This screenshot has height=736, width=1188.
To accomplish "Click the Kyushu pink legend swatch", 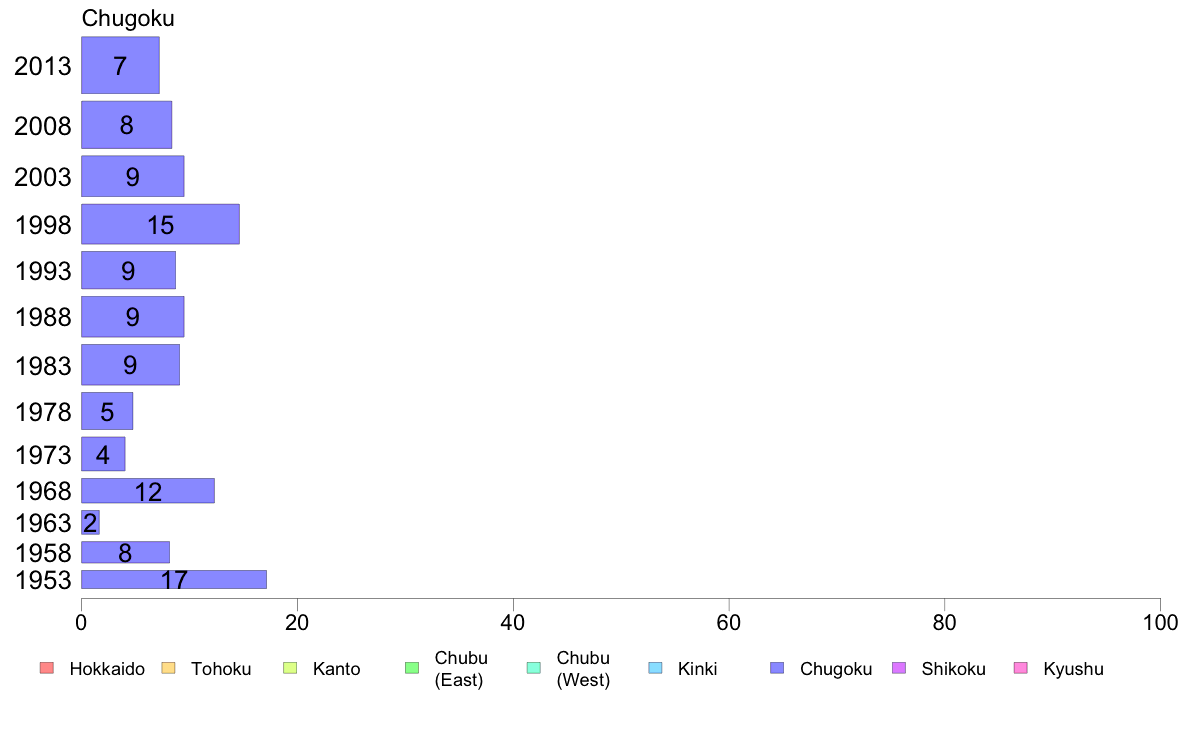I will tap(1021, 668).
